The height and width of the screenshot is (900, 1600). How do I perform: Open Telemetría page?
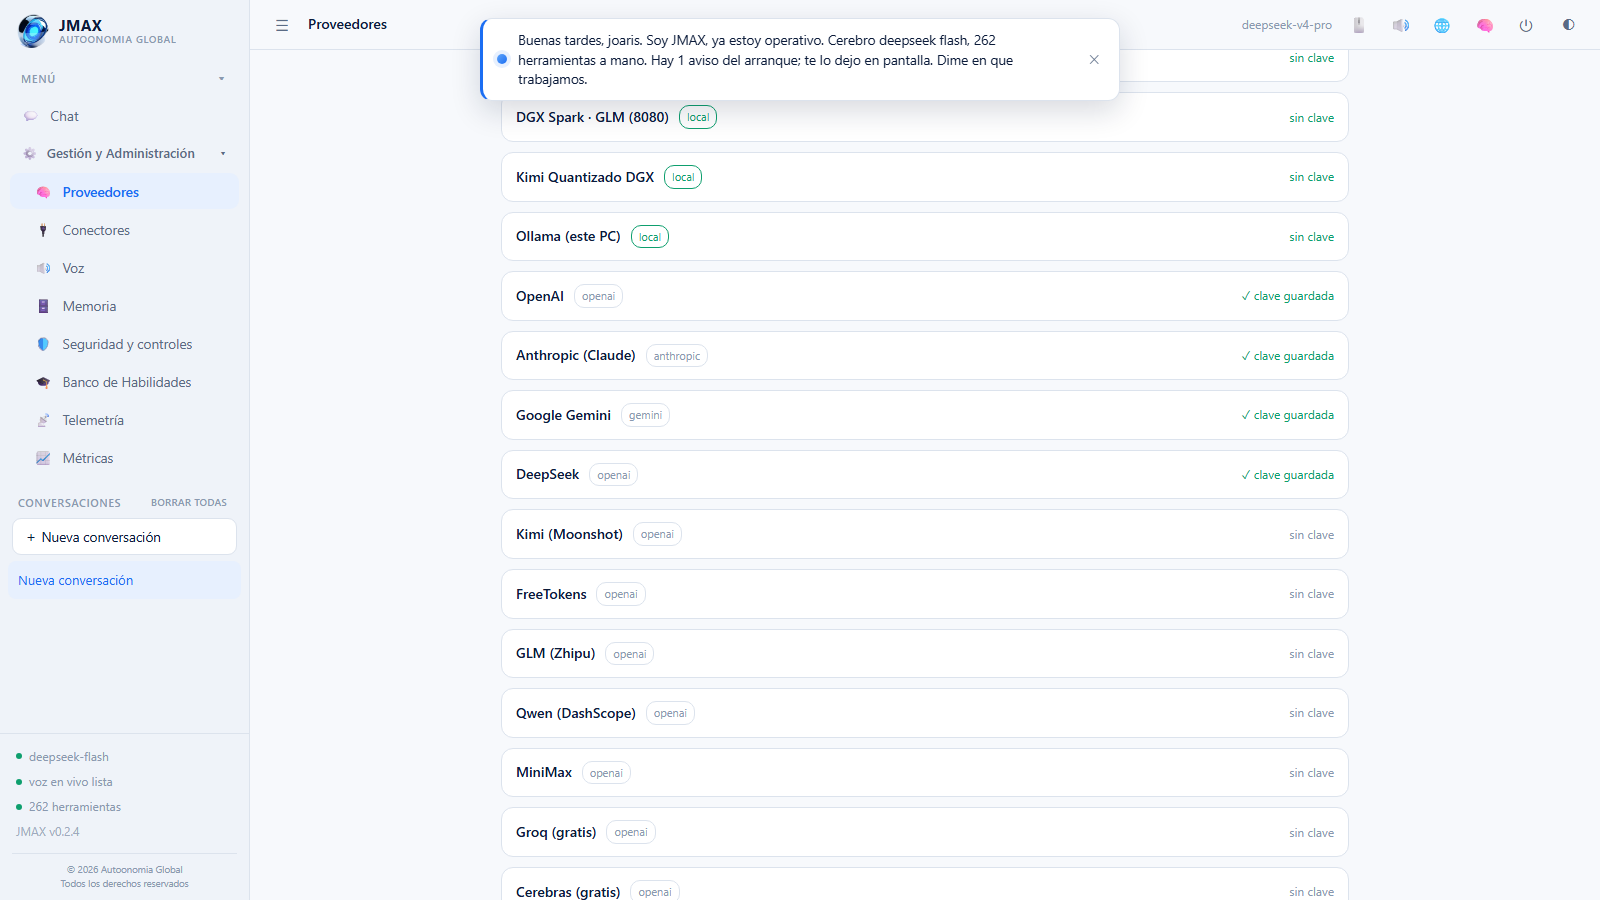point(125,420)
